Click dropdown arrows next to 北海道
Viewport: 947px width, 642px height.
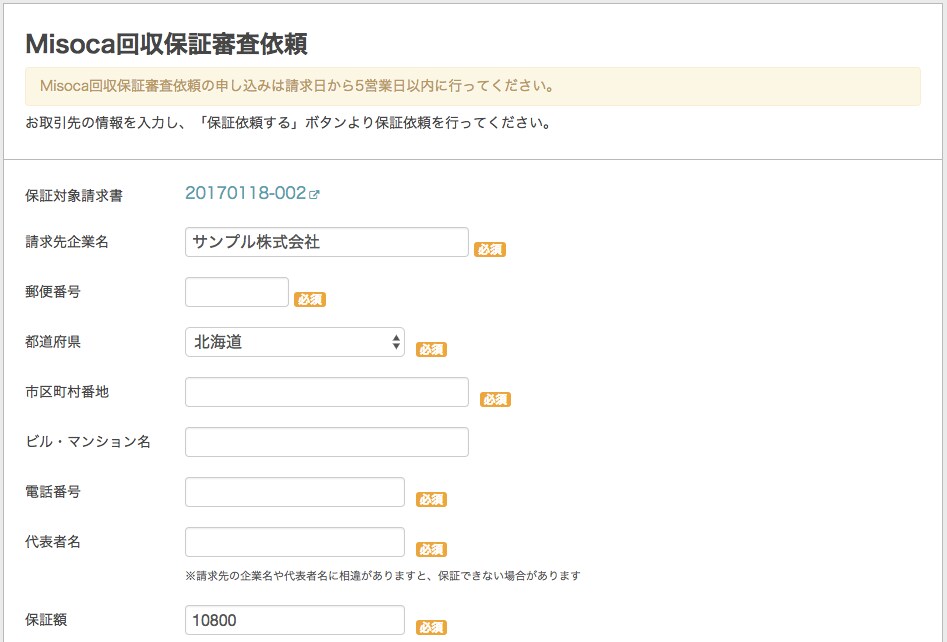click(x=396, y=342)
